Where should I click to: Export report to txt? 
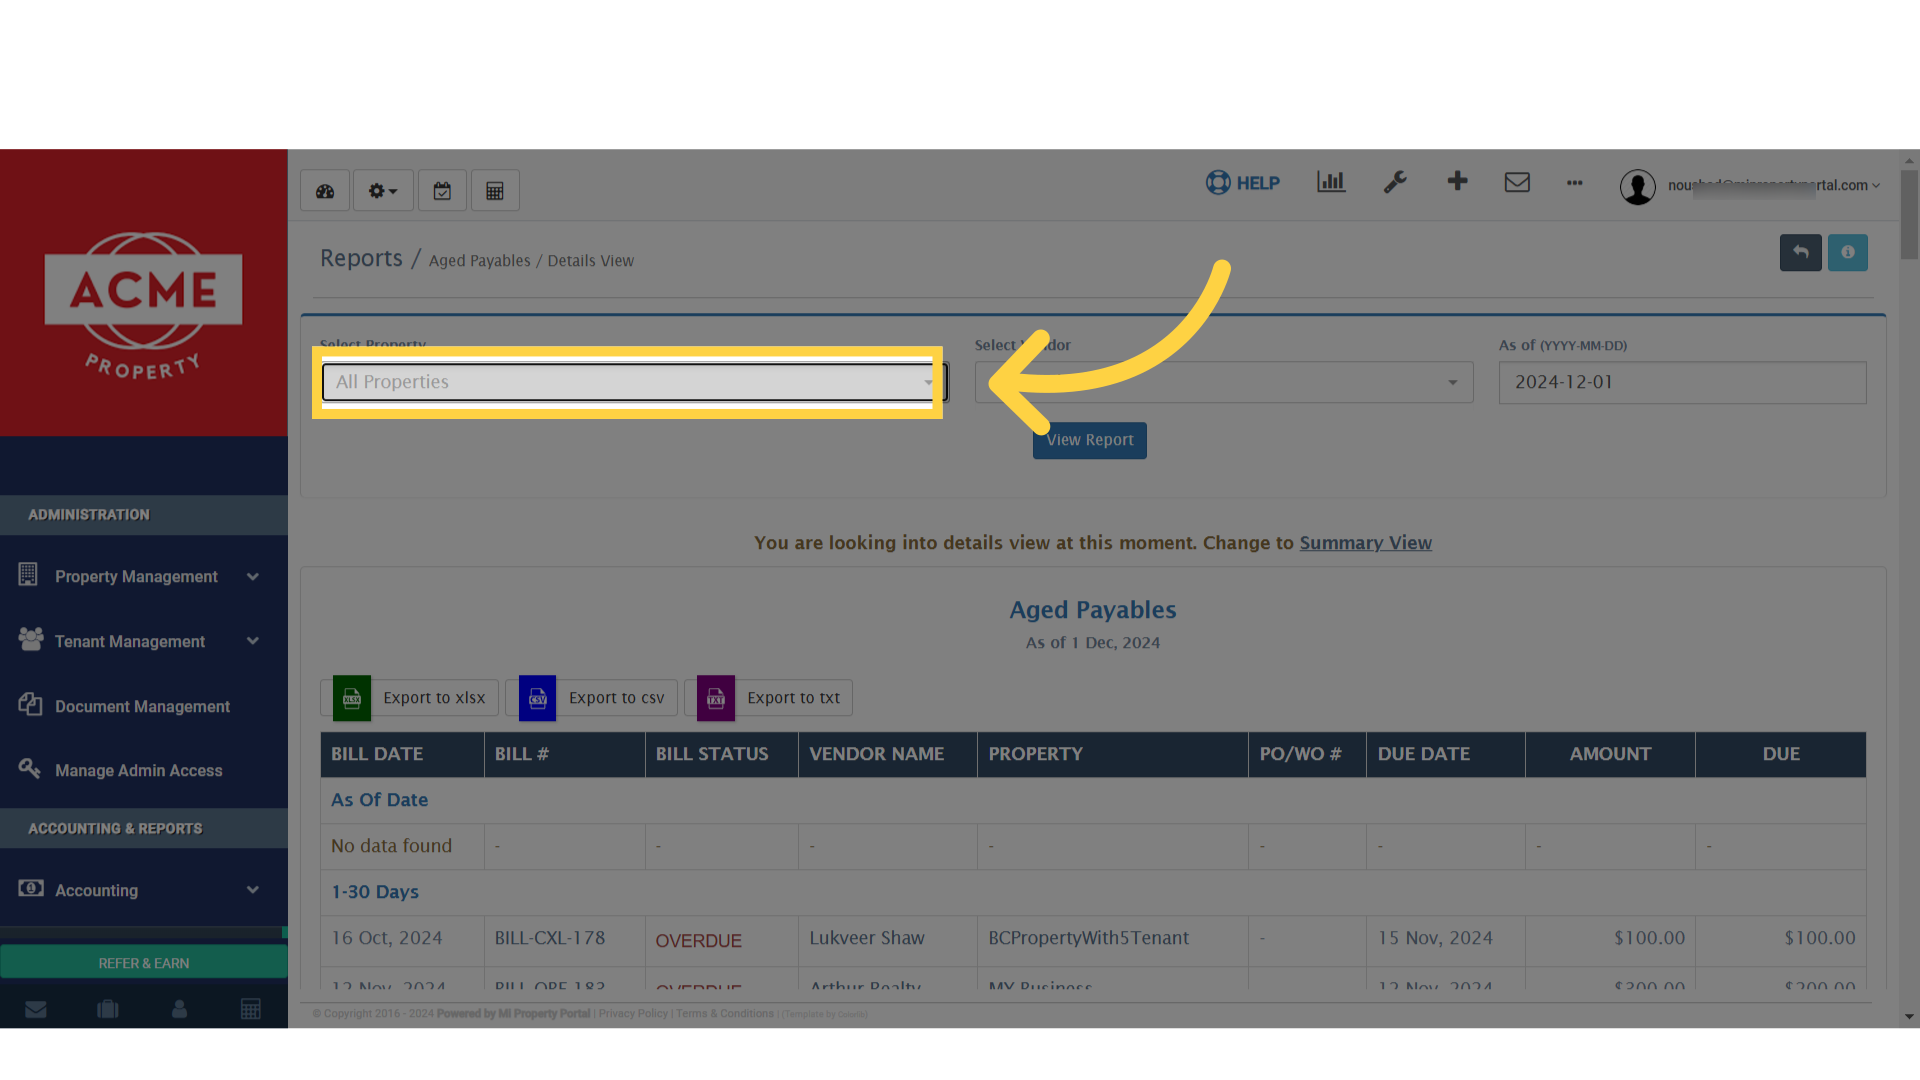(x=769, y=698)
